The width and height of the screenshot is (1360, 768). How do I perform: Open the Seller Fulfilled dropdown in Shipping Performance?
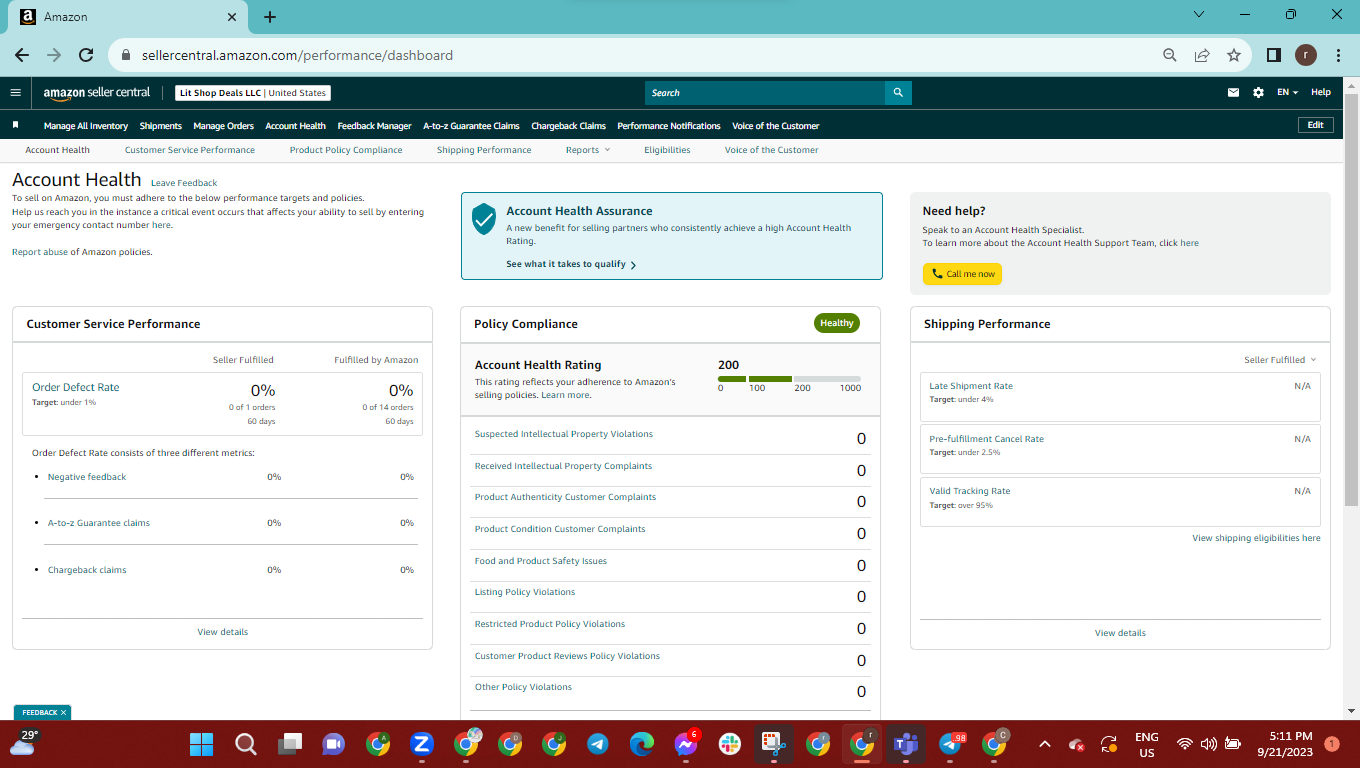pyautogui.click(x=1280, y=360)
